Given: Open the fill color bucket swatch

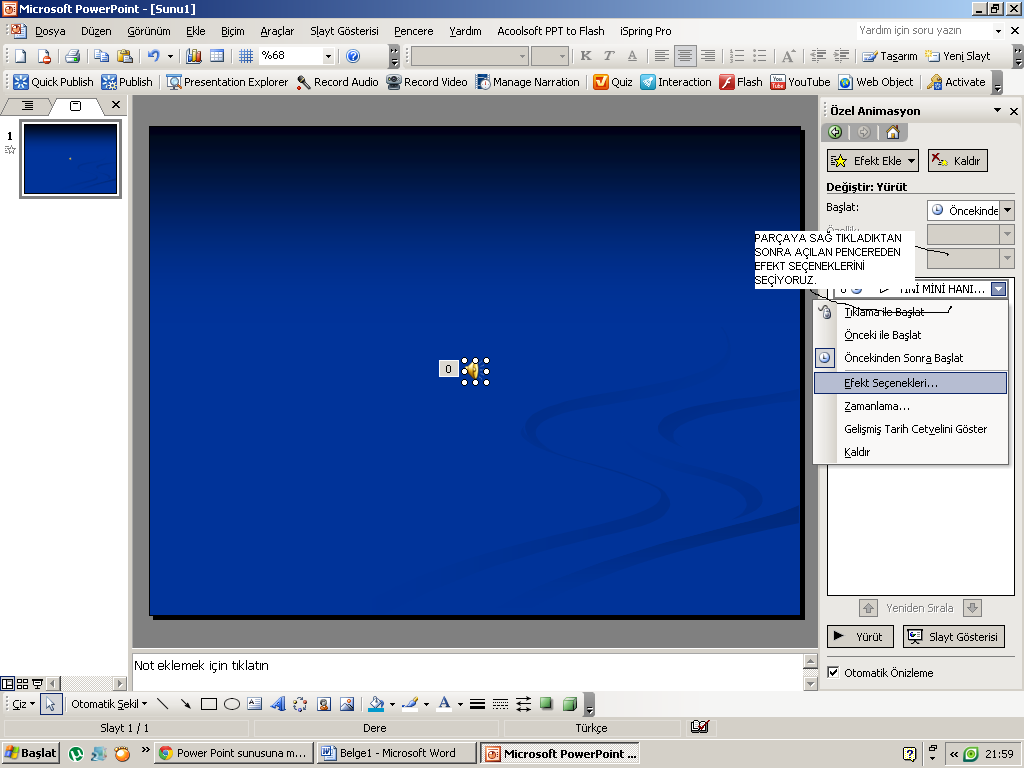Looking at the screenshot, I should pos(376,704).
